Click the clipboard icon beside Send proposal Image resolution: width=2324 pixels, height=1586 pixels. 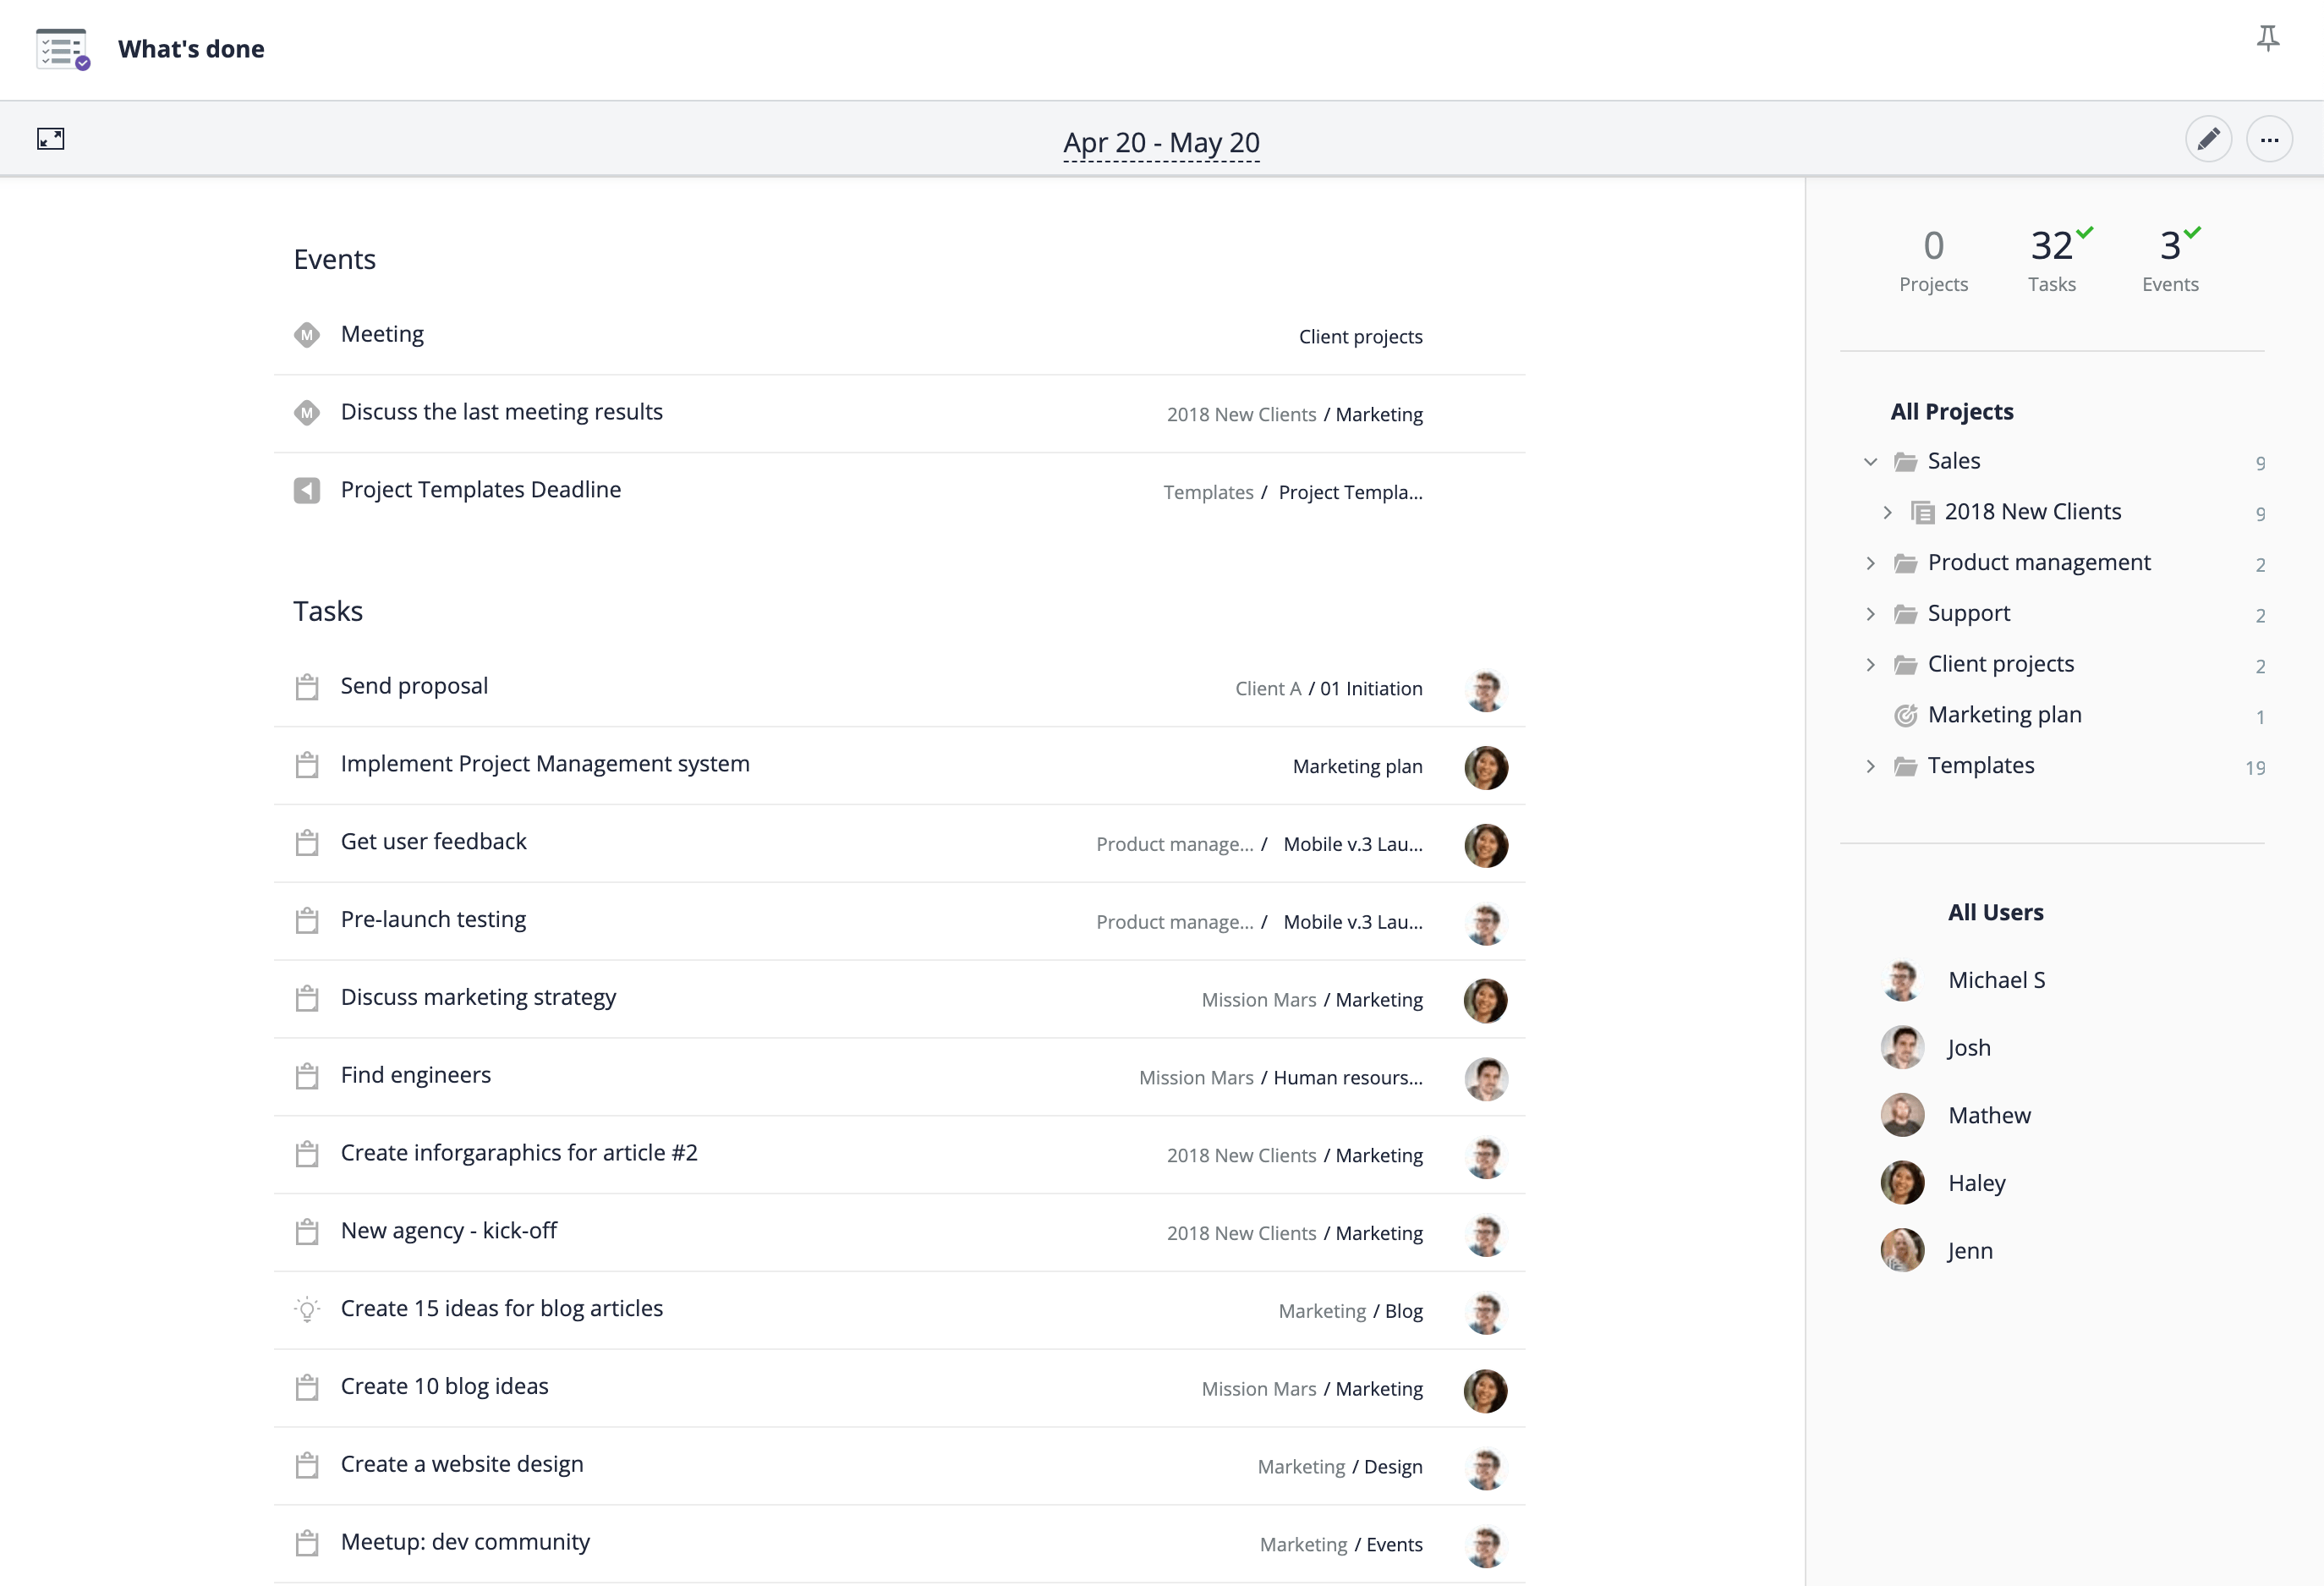pos(307,687)
